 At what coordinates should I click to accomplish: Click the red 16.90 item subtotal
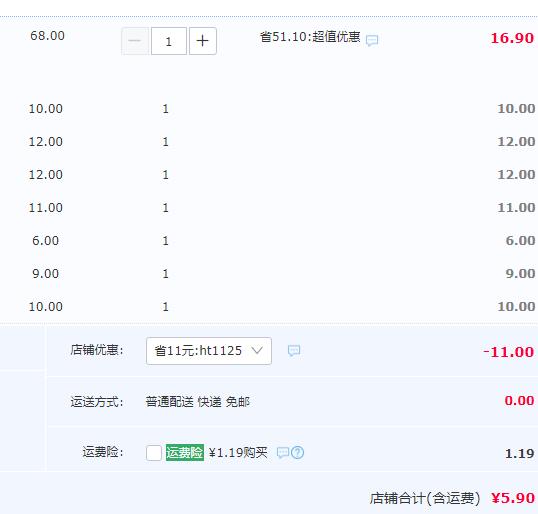coord(512,38)
